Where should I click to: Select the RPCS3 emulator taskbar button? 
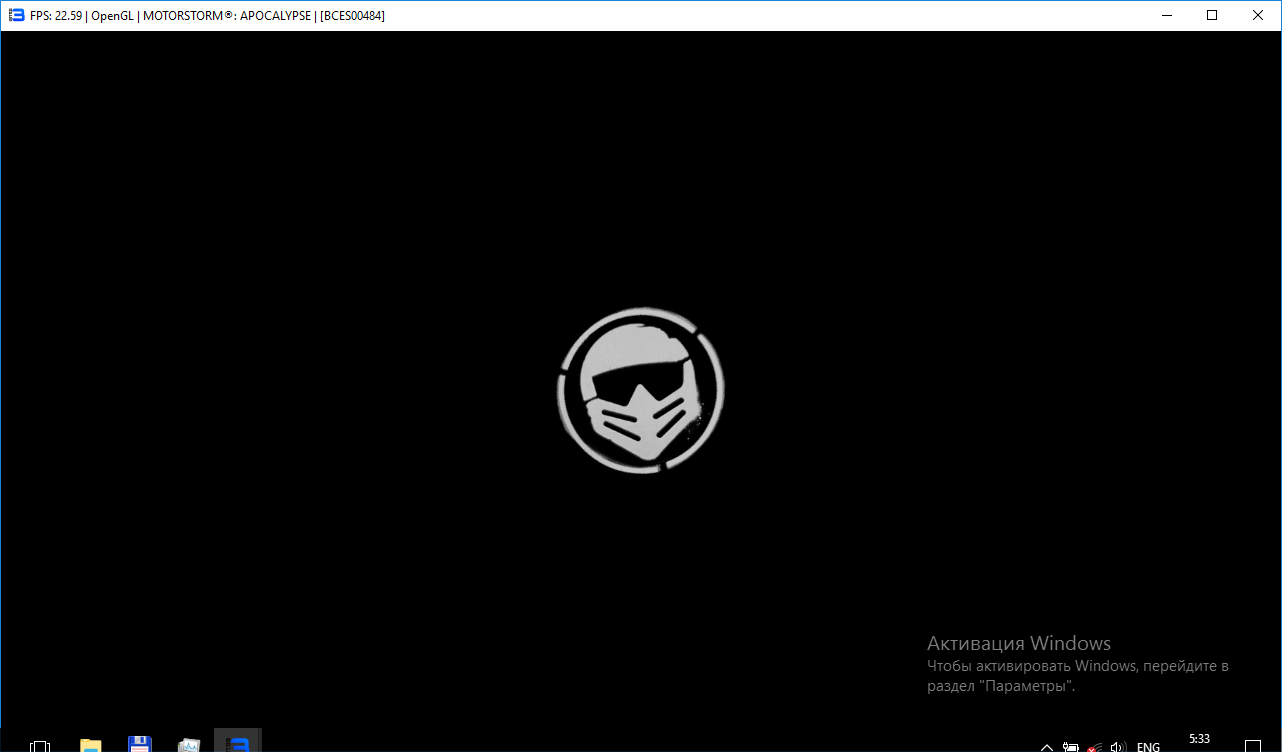(238, 744)
